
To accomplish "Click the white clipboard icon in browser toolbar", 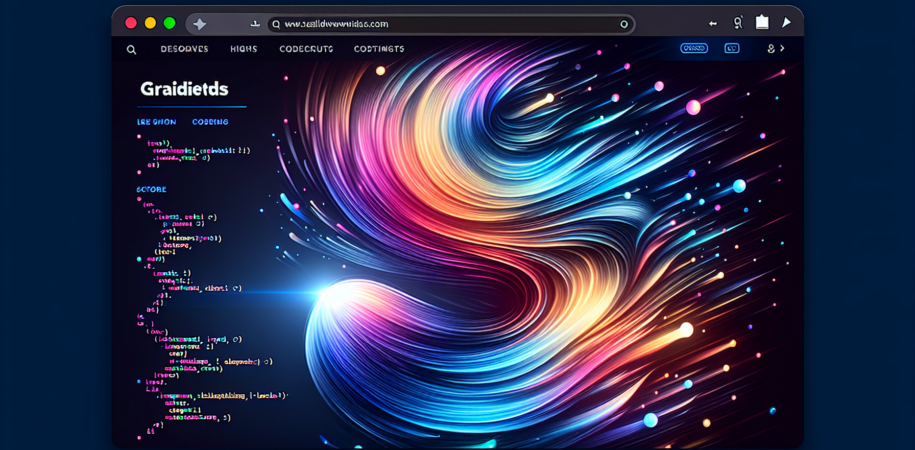I will tap(762, 22).
